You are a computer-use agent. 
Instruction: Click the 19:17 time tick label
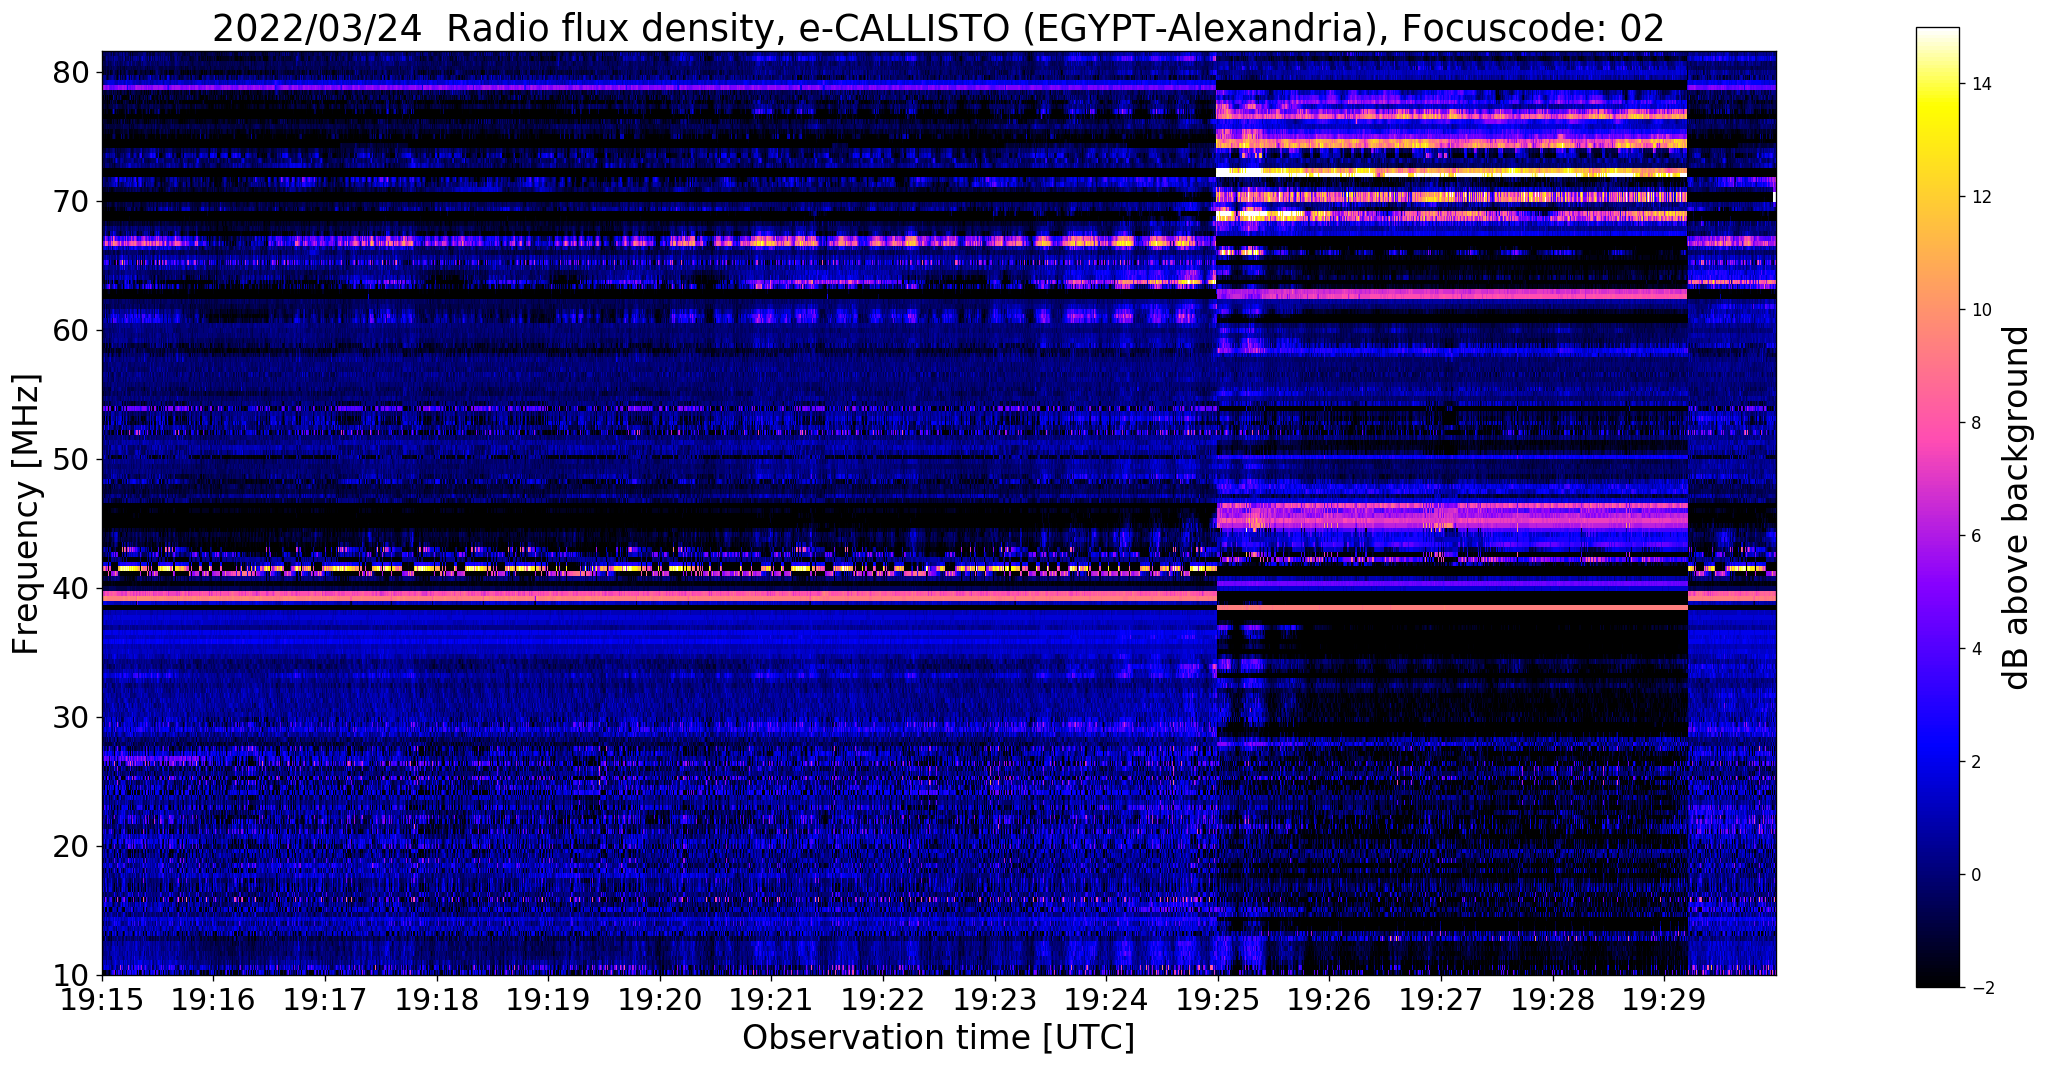(x=325, y=999)
